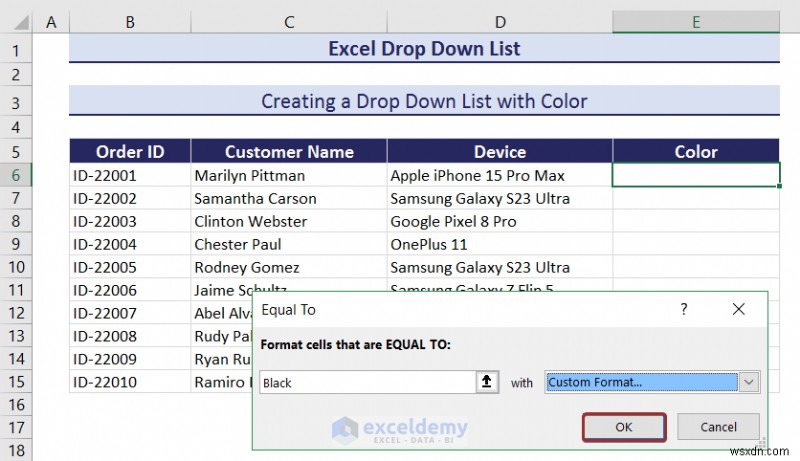Click the Color header cell

coord(696,151)
